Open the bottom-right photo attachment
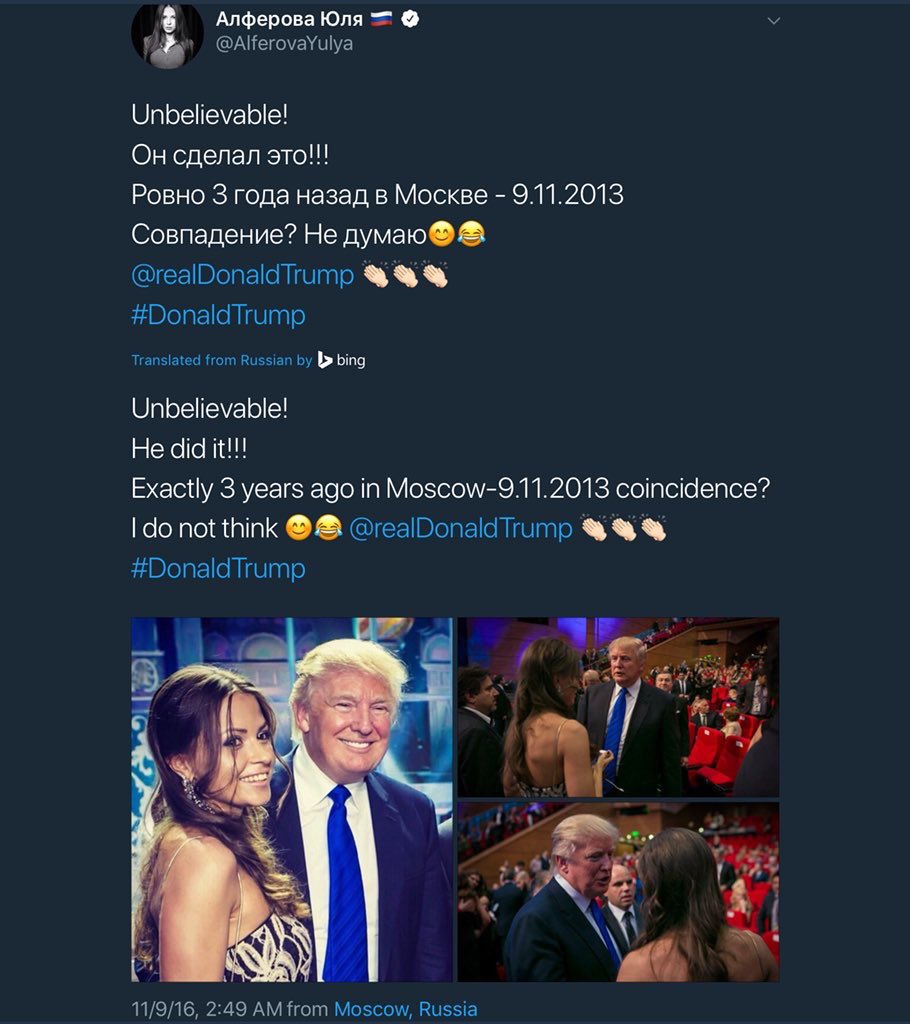 tap(618, 892)
